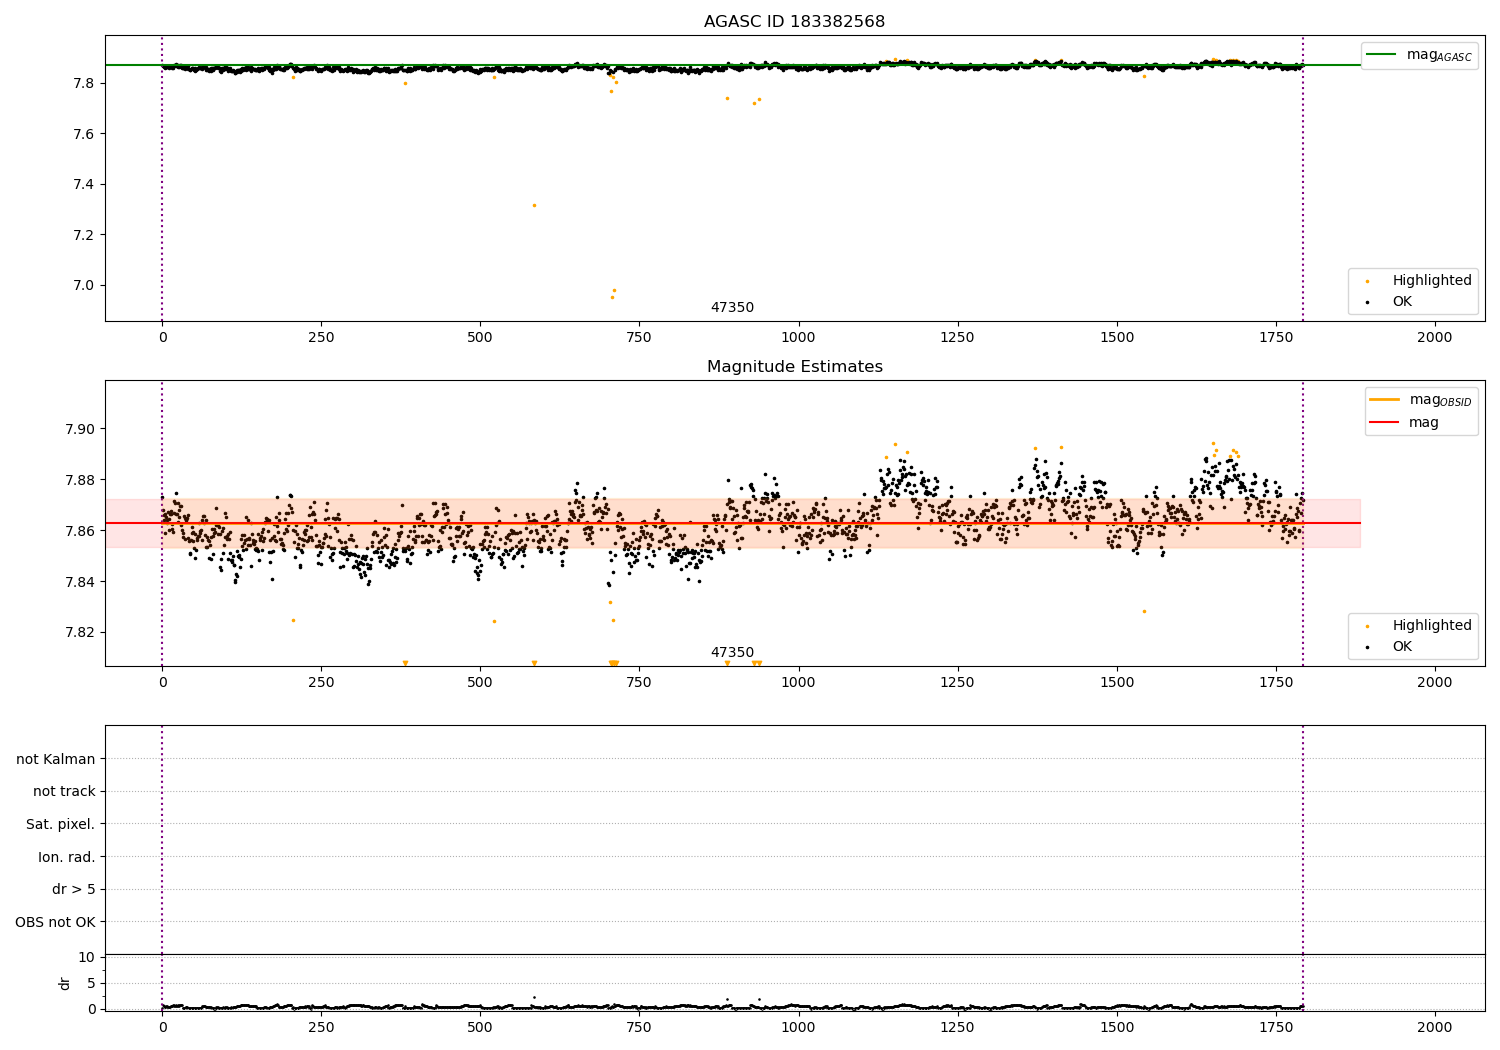Click the 2000 x-axis tick of the top plot
Image resolution: width=1500 pixels, height=1050 pixels.
coord(1435,338)
